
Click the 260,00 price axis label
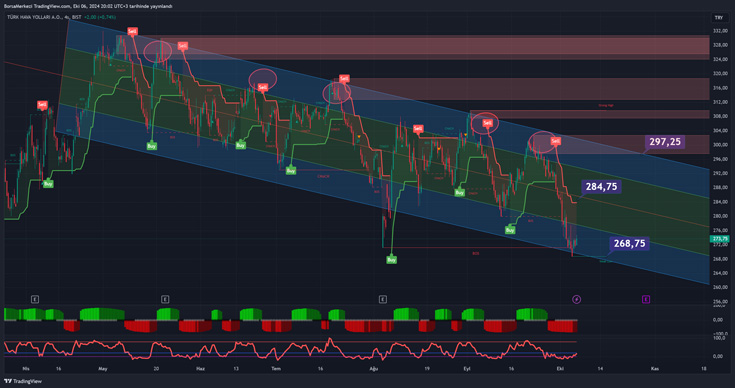click(x=720, y=287)
